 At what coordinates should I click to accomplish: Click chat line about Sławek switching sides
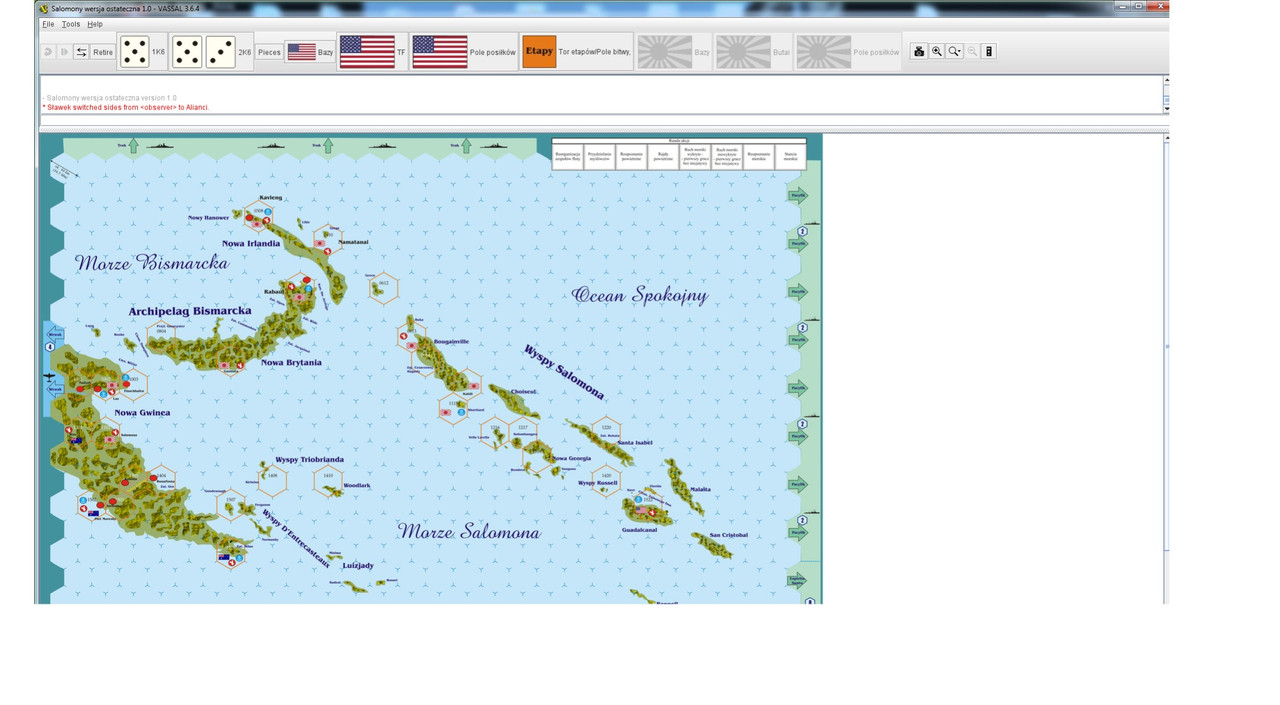(126, 107)
